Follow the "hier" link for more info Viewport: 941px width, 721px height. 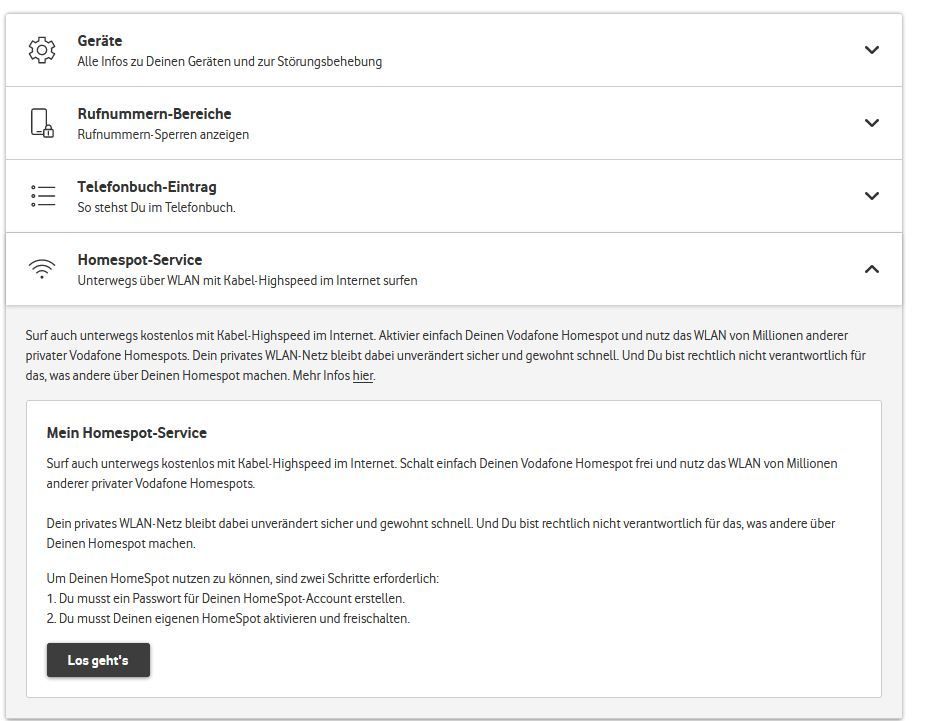click(362, 376)
